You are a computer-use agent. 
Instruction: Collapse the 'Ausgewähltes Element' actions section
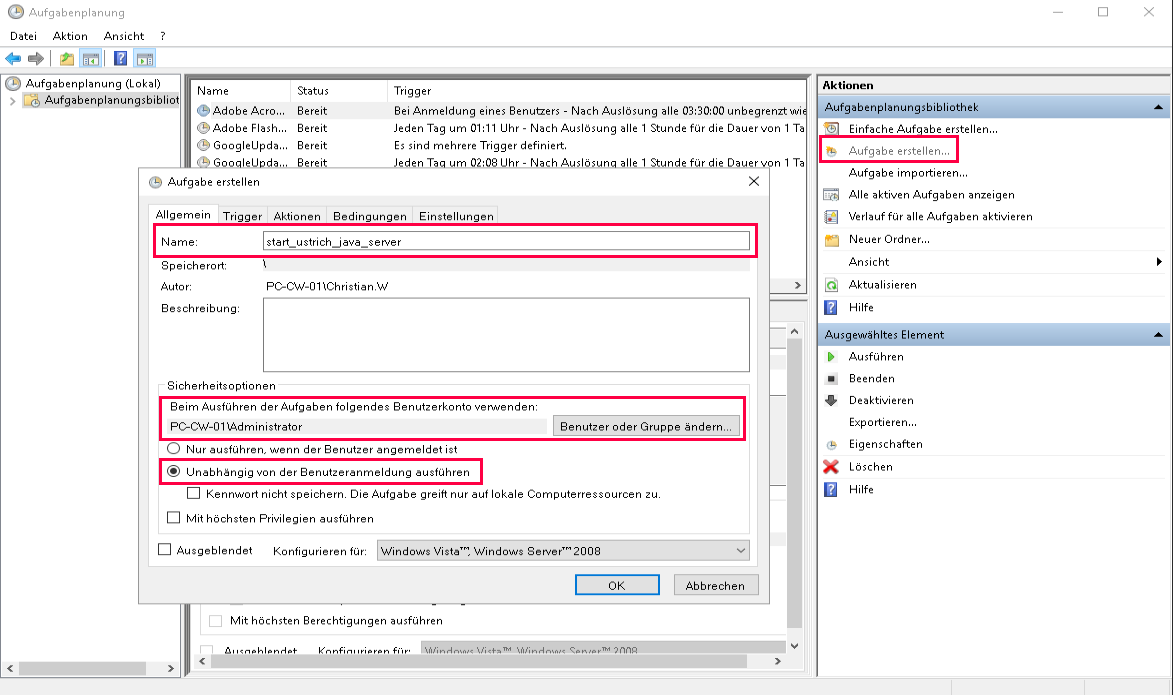click(x=1158, y=335)
